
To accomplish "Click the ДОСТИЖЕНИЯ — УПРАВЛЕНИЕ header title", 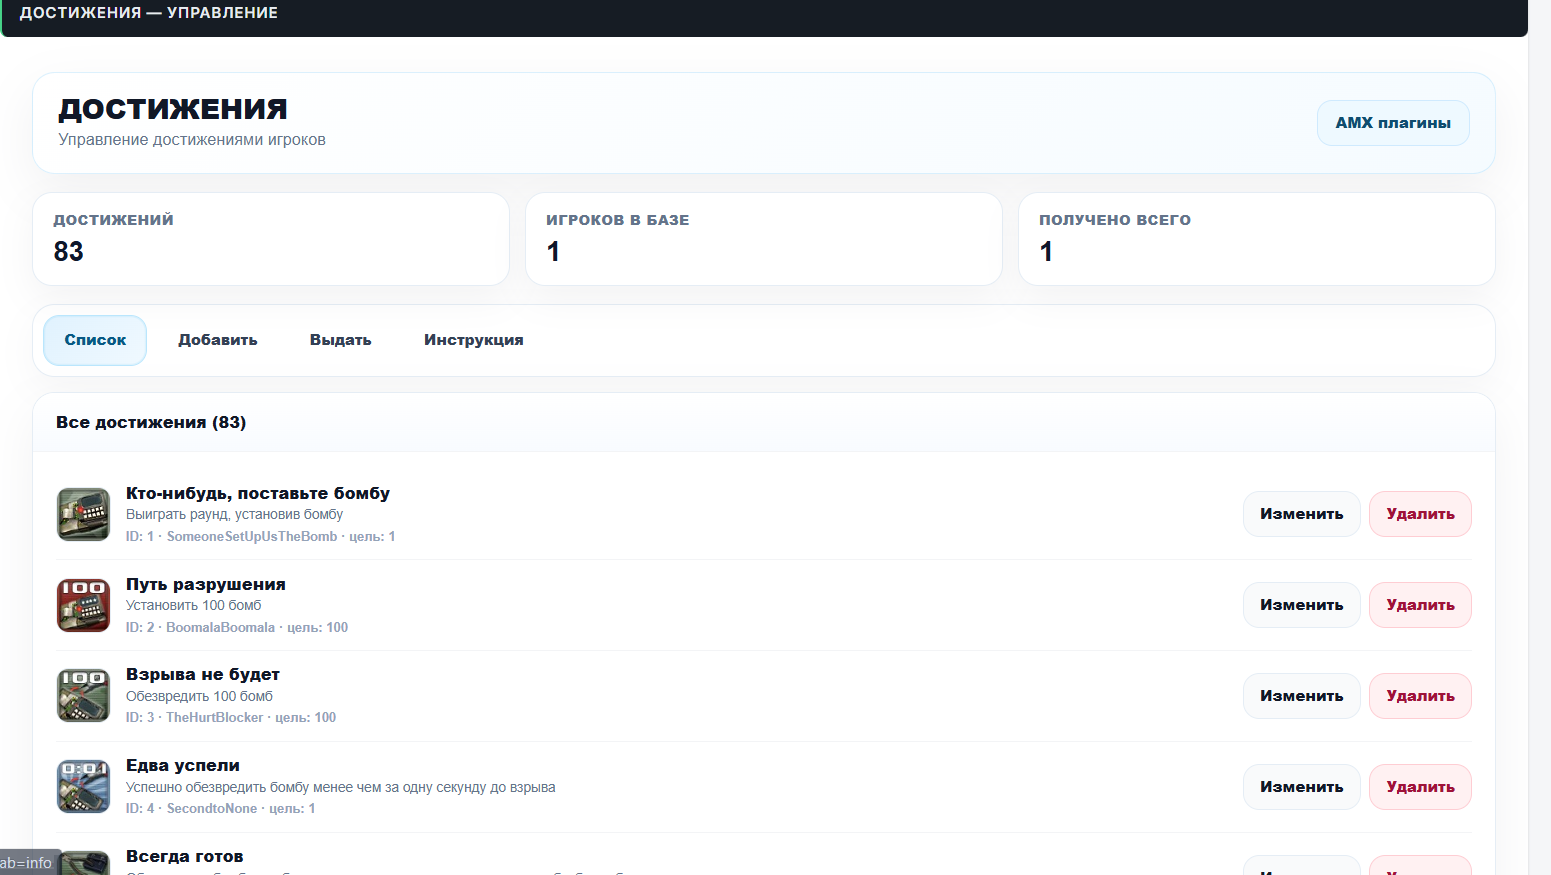I will [x=149, y=13].
